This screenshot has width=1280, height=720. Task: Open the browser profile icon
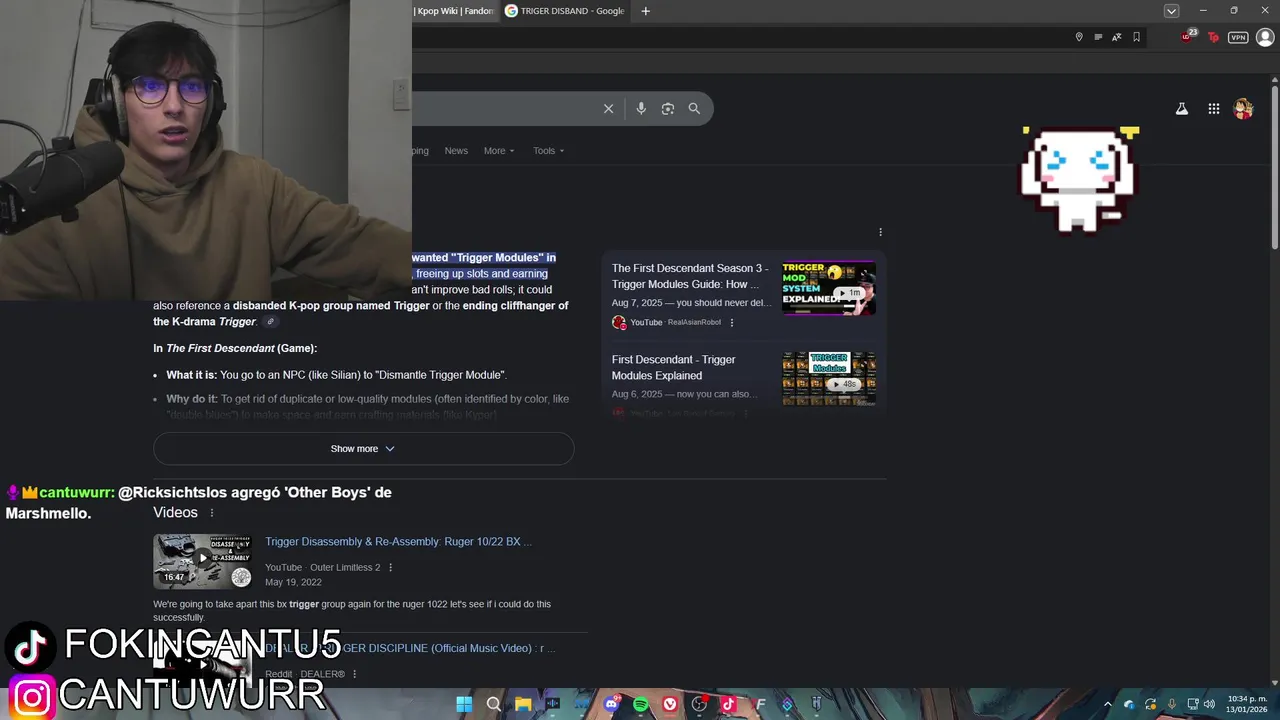[1264, 37]
